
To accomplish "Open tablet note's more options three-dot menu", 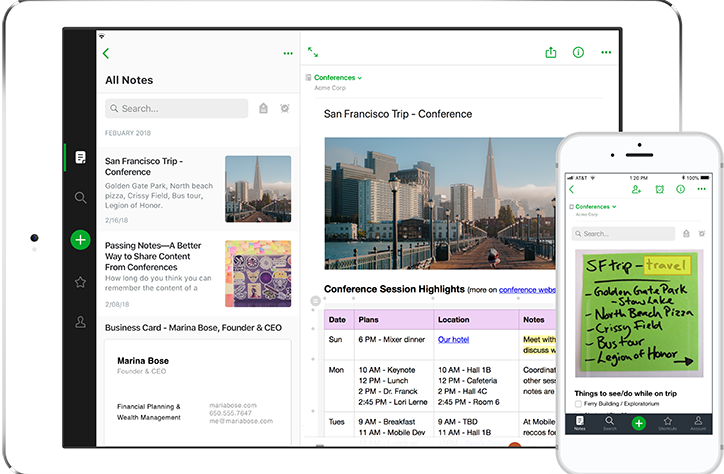I will pyautogui.click(x=606, y=52).
